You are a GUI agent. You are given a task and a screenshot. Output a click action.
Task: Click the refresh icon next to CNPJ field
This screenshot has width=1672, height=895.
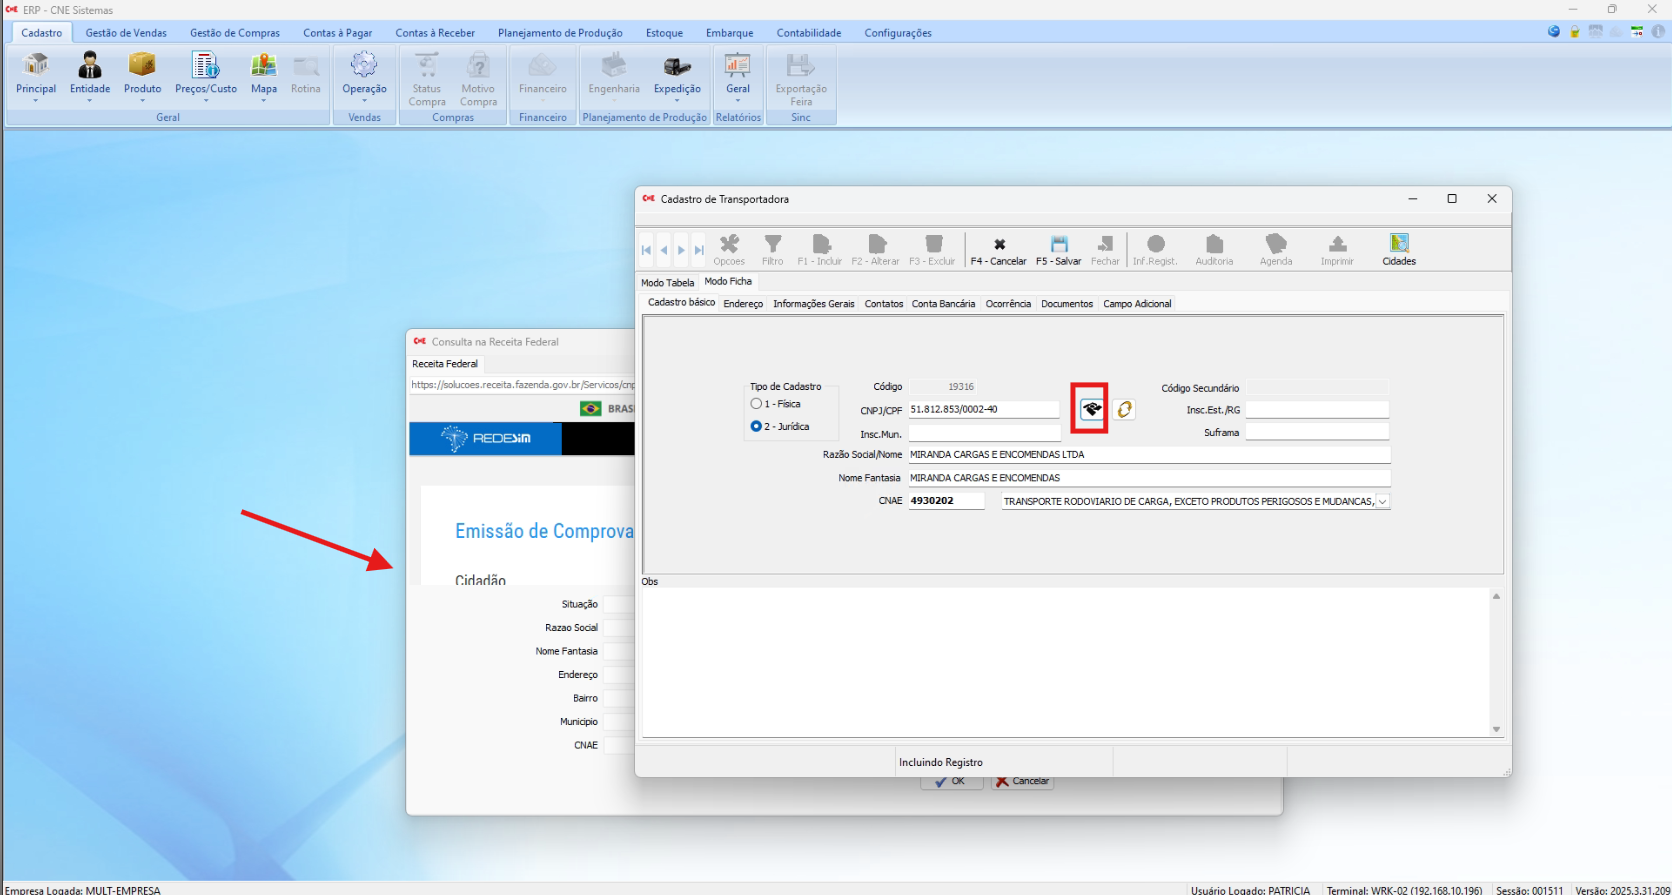[1125, 409]
